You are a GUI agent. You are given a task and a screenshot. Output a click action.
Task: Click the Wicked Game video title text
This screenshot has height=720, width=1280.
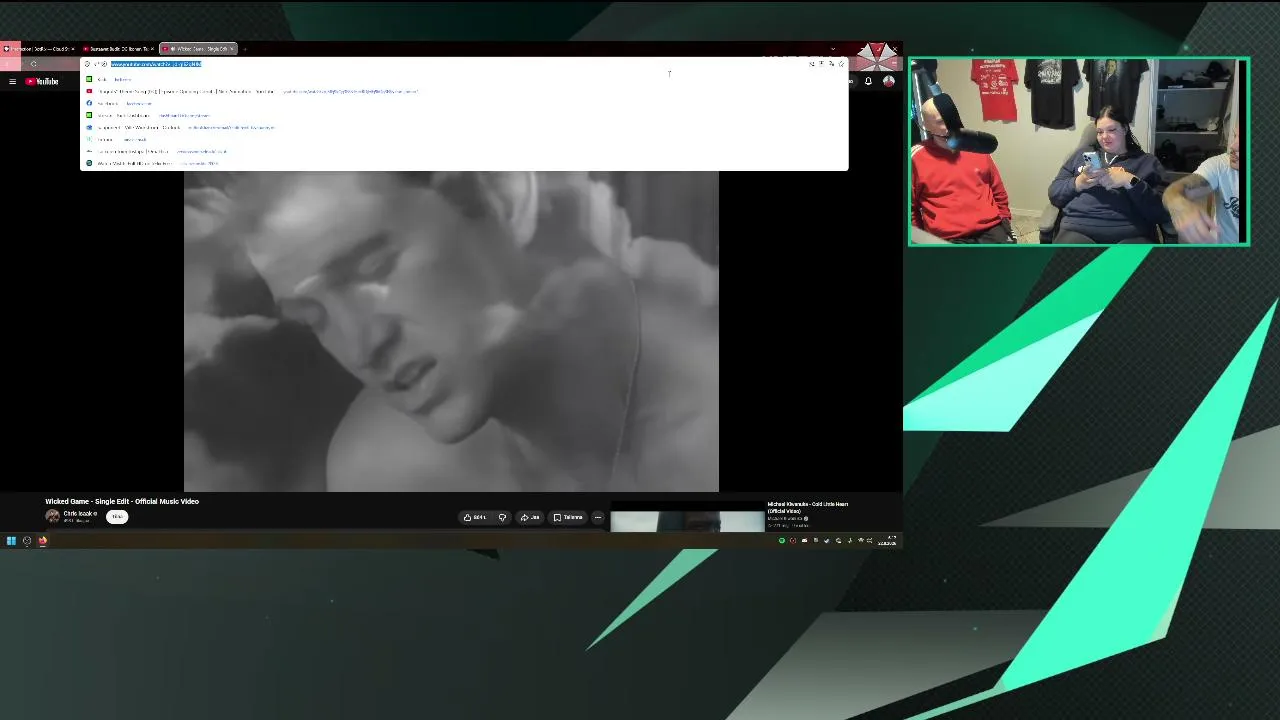click(x=122, y=501)
